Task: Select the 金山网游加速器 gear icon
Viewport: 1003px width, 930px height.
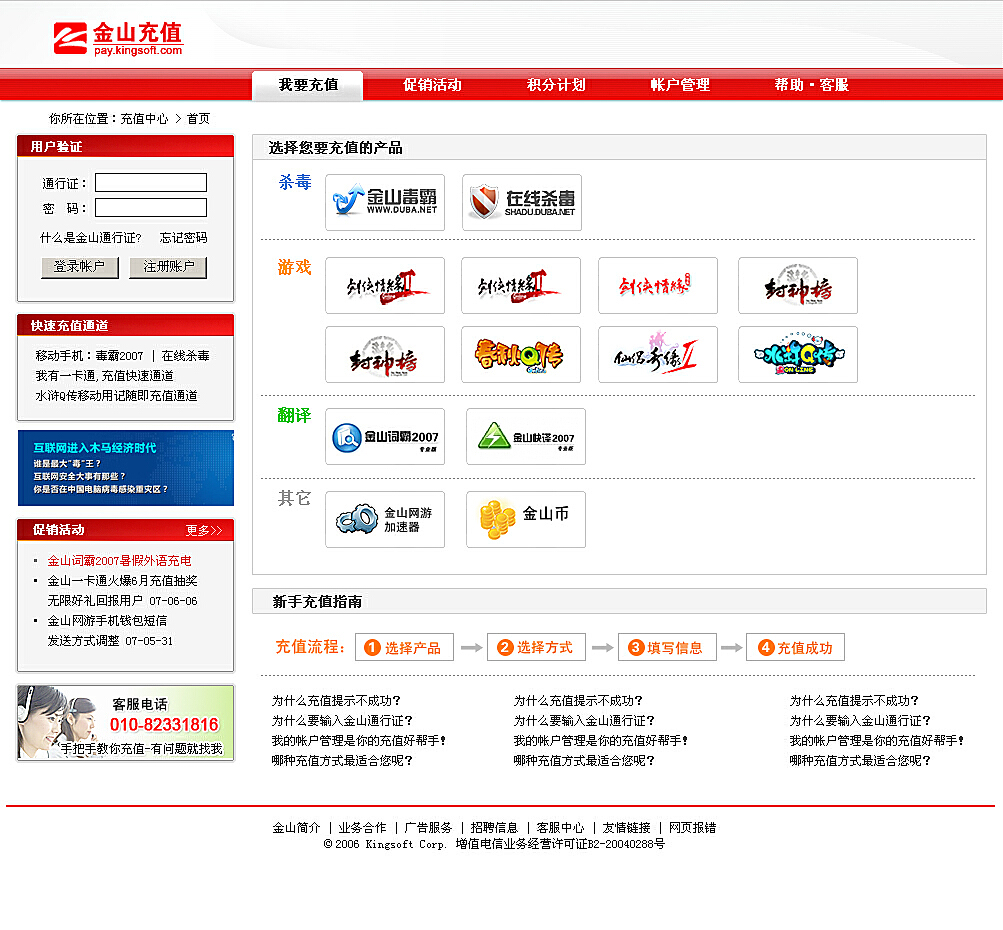Action: (x=385, y=519)
